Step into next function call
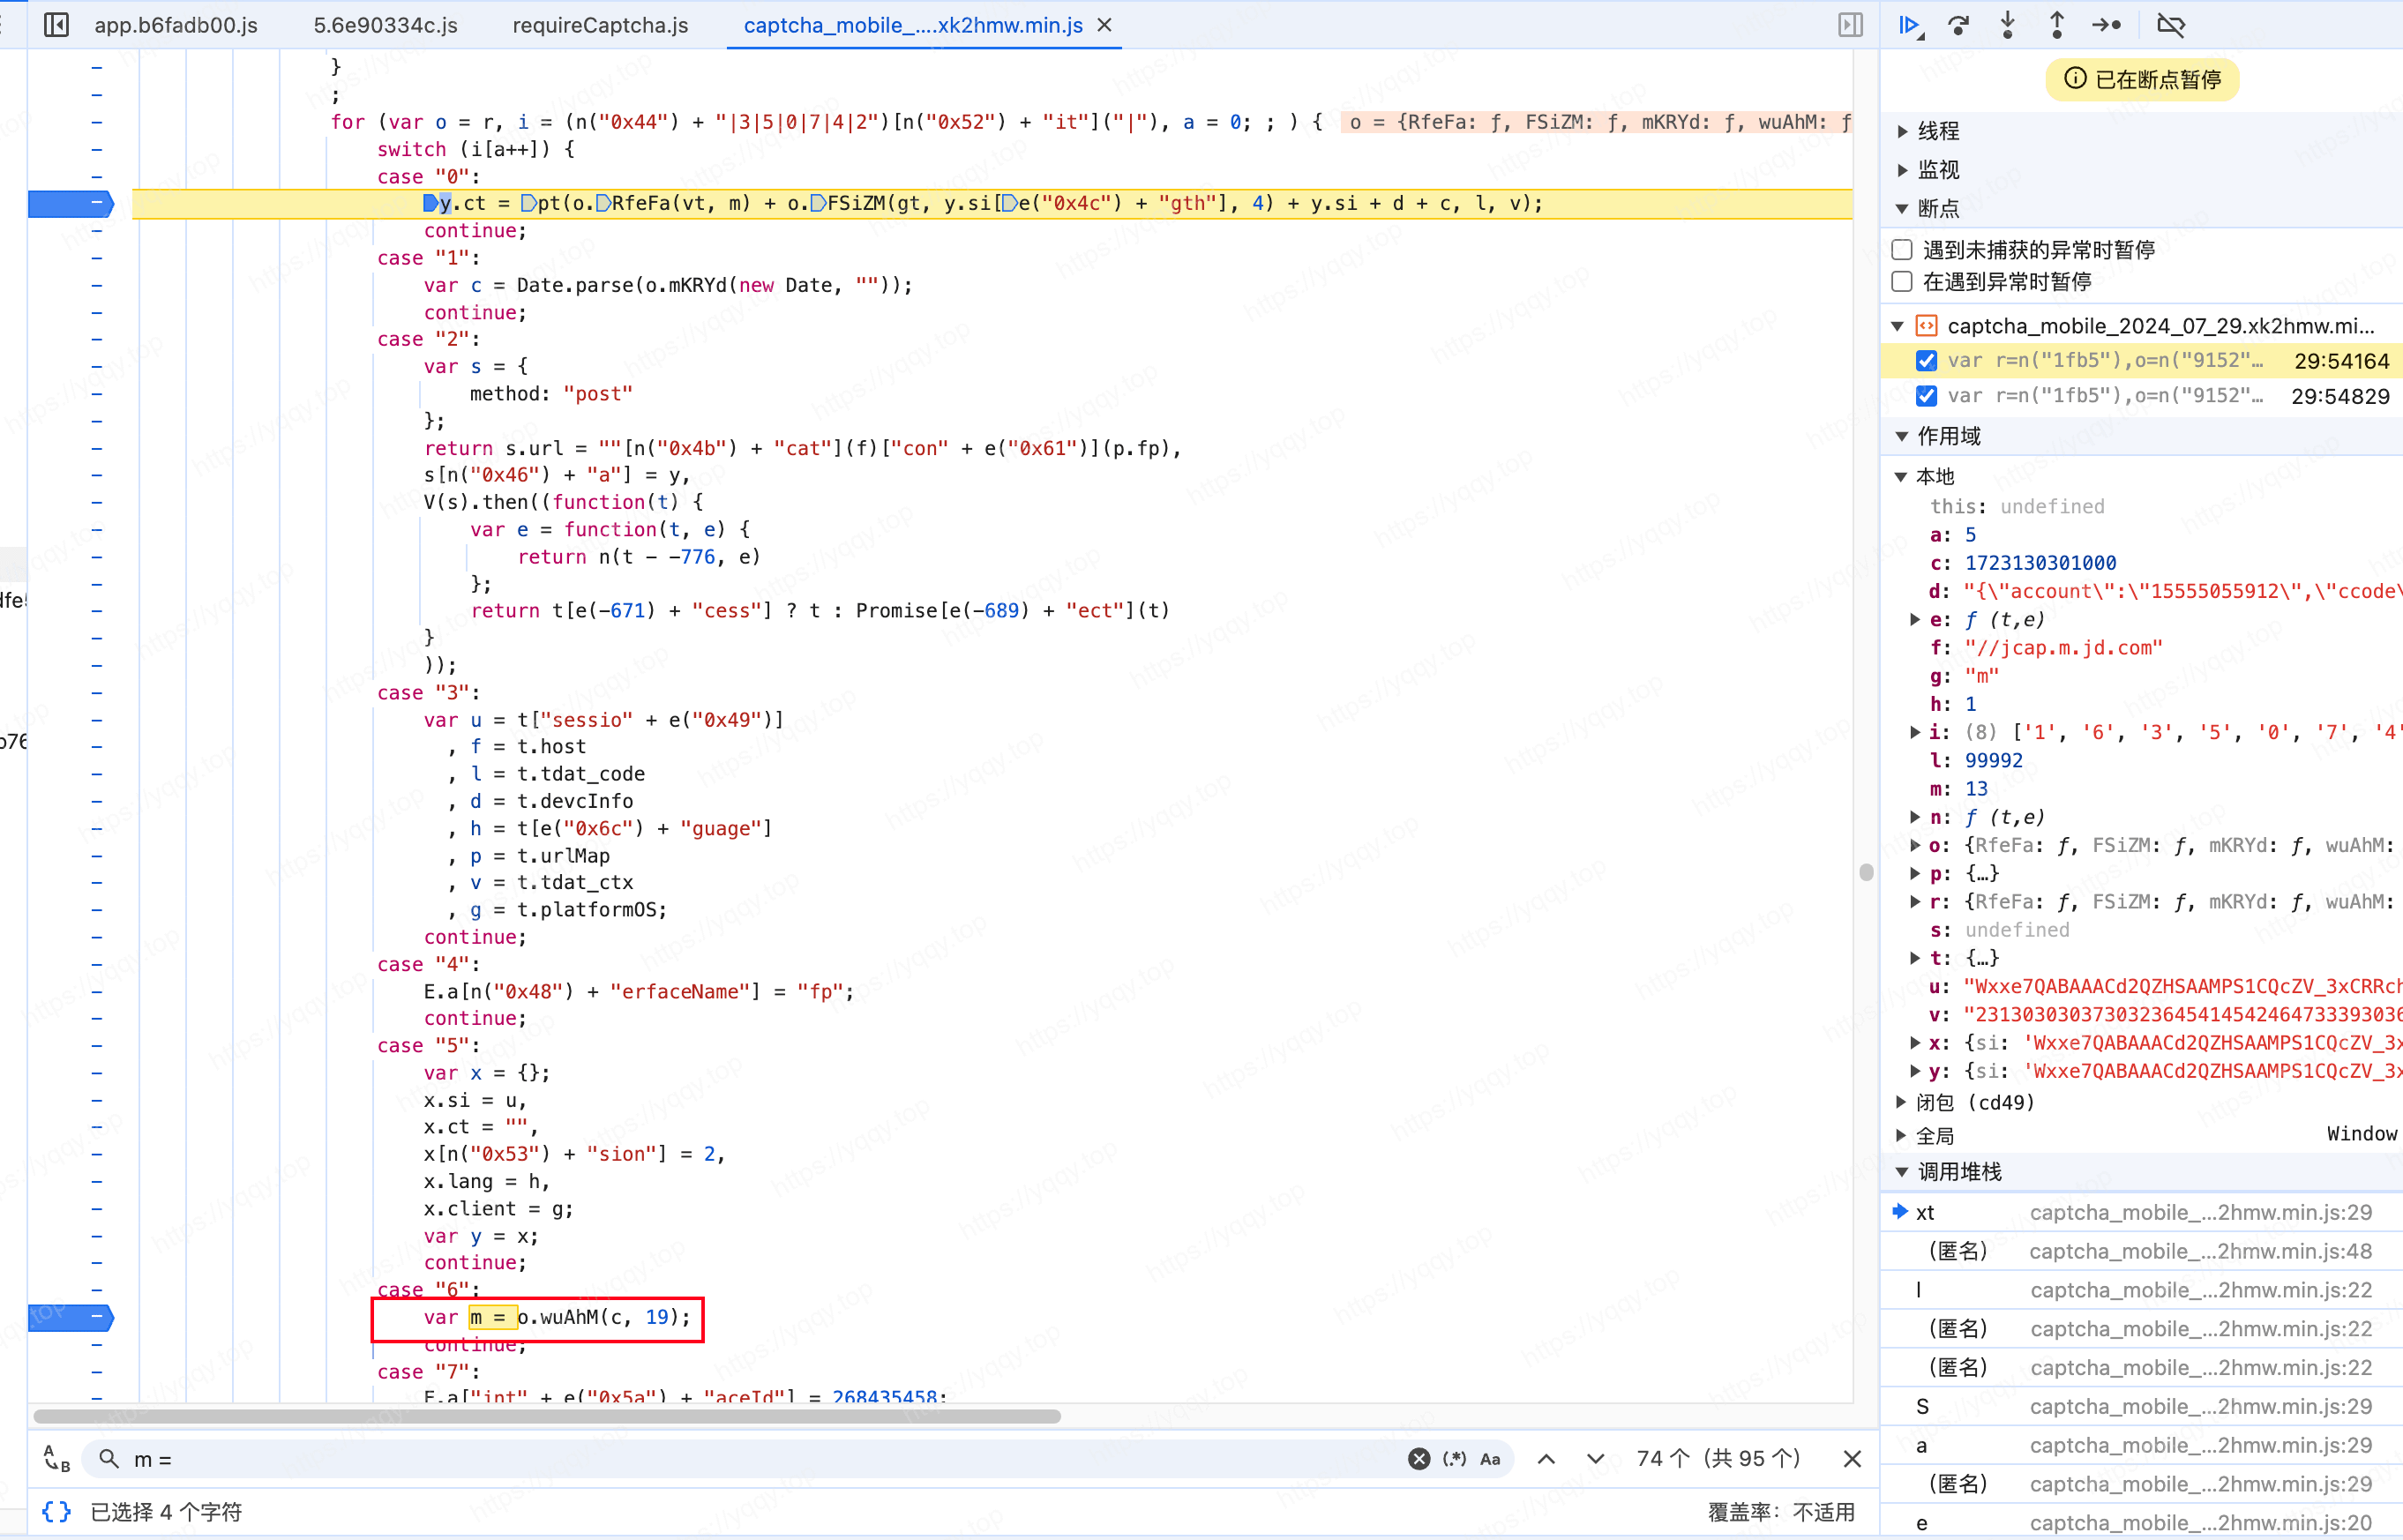This screenshot has width=2403, height=1540. click(2008, 25)
